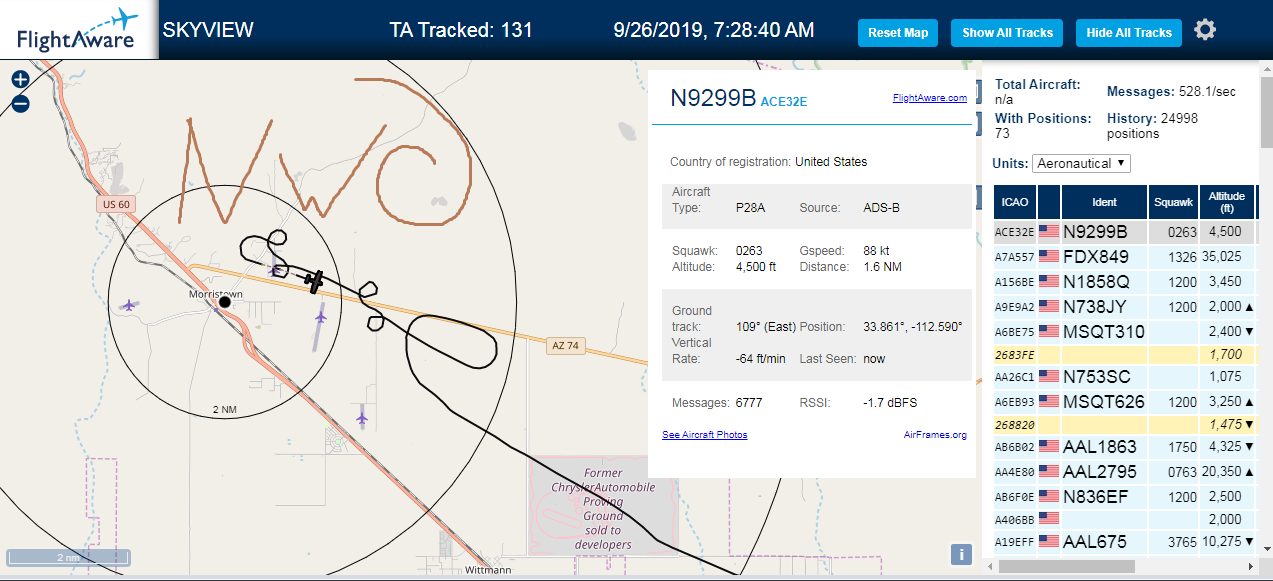
Task: Zoom out the map with minus icon
Action: click(x=20, y=102)
